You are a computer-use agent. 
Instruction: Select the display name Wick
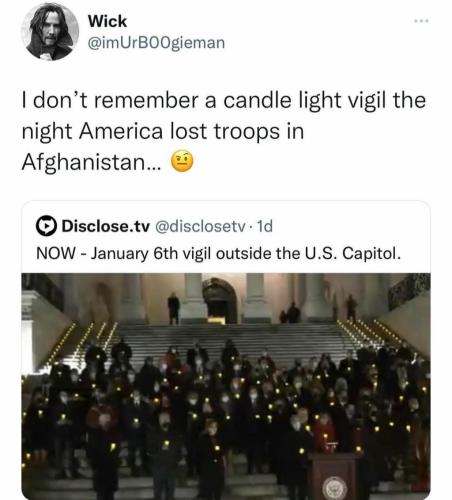(x=107, y=22)
